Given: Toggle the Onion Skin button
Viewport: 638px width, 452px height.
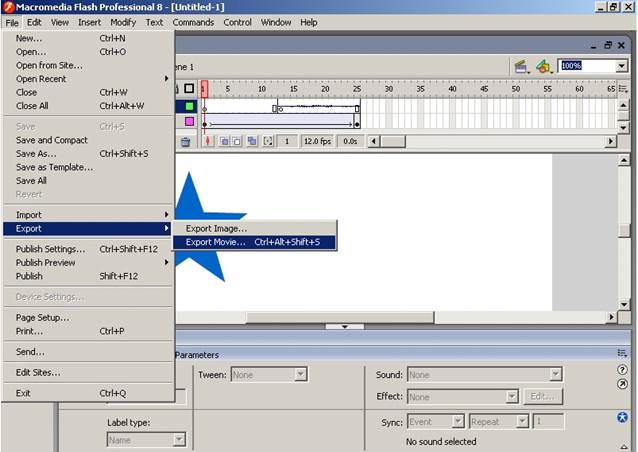Looking at the screenshot, I should point(224,141).
